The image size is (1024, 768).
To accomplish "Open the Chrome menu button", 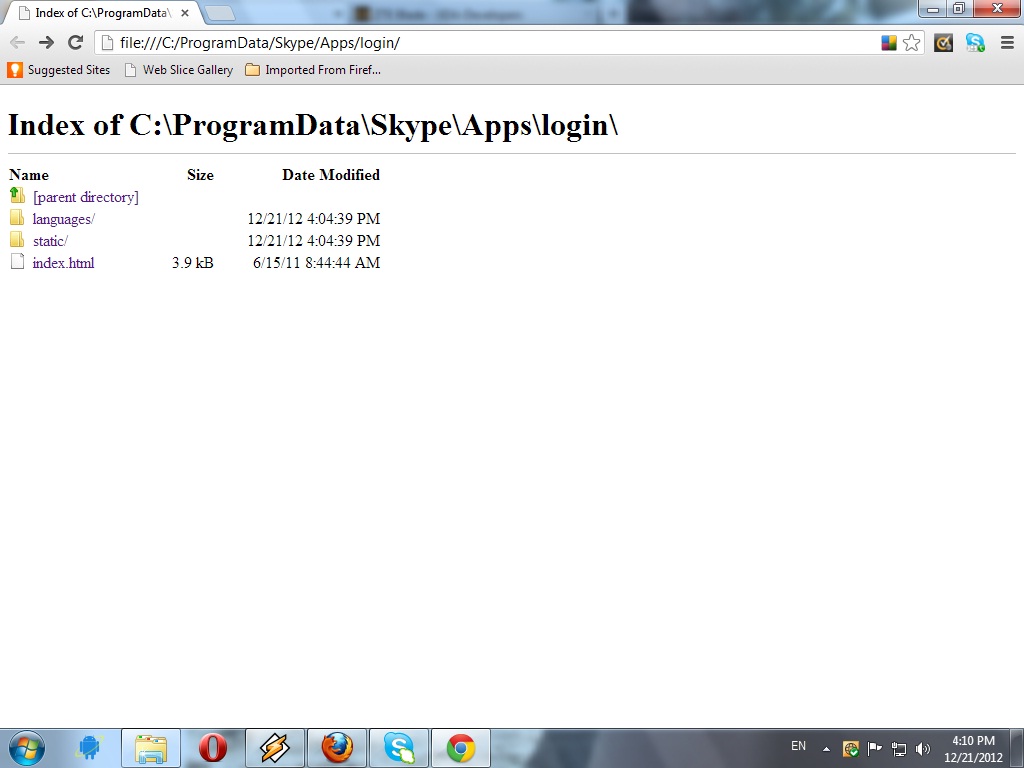I will [x=1007, y=43].
